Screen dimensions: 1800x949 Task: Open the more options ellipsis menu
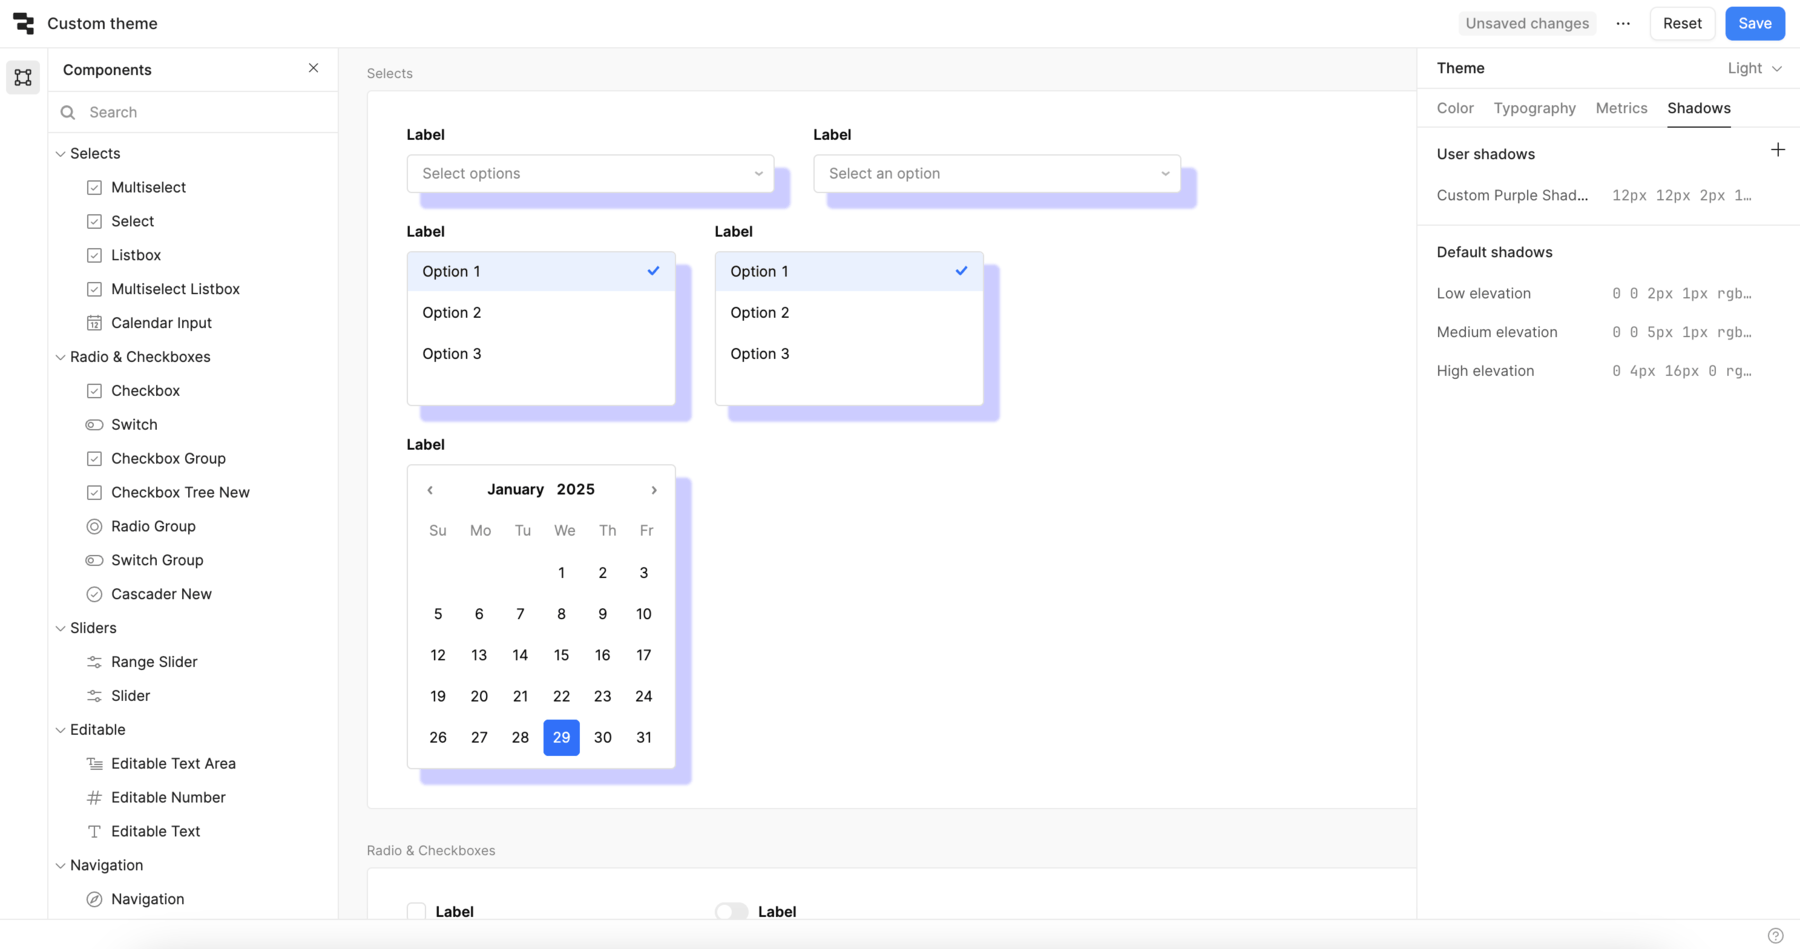(x=1623, y=23)
